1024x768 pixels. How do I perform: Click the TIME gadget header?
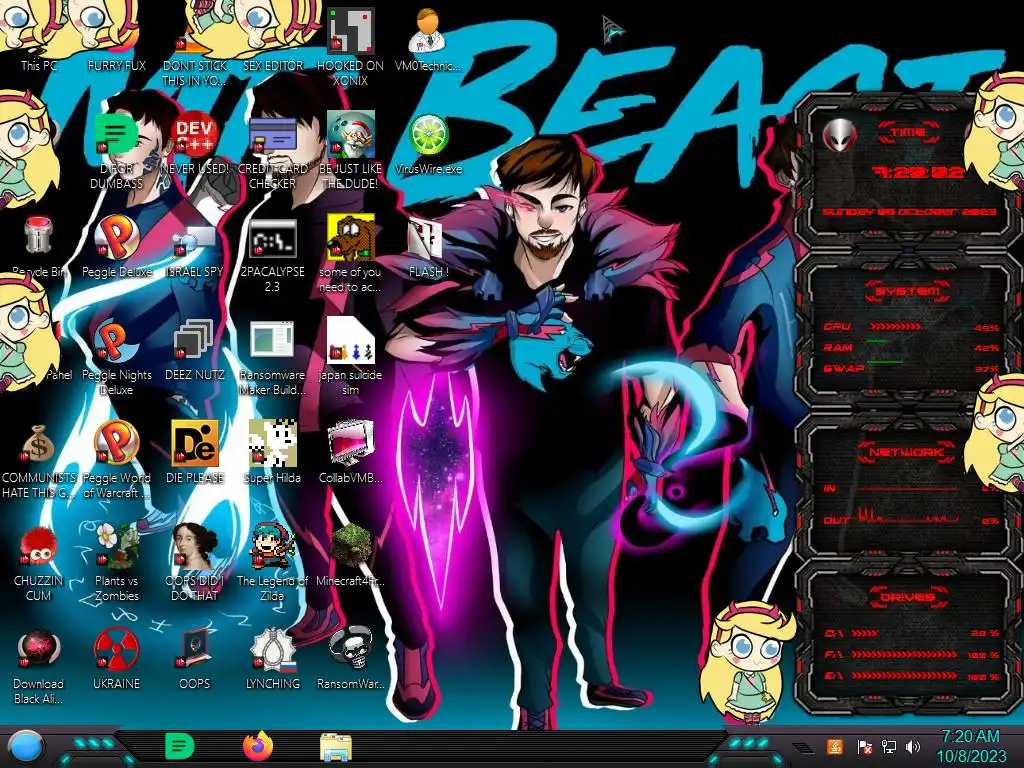908,133
